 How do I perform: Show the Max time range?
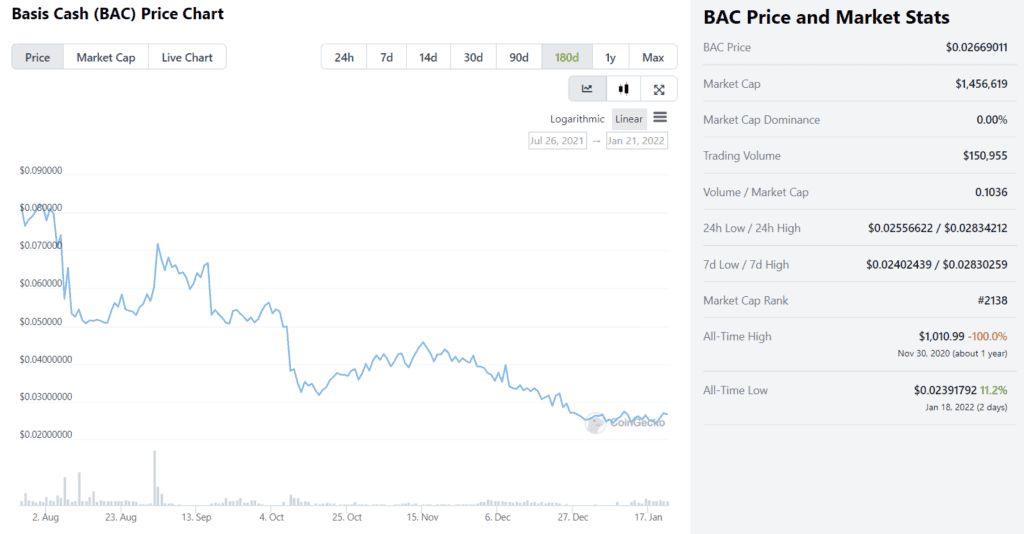click(653, 57)
